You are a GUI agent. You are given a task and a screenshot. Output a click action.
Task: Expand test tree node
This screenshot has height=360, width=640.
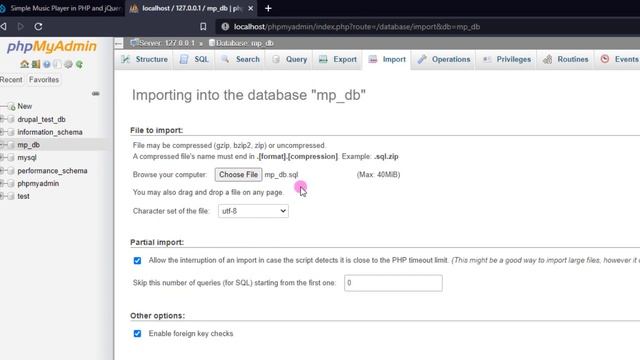2,196
